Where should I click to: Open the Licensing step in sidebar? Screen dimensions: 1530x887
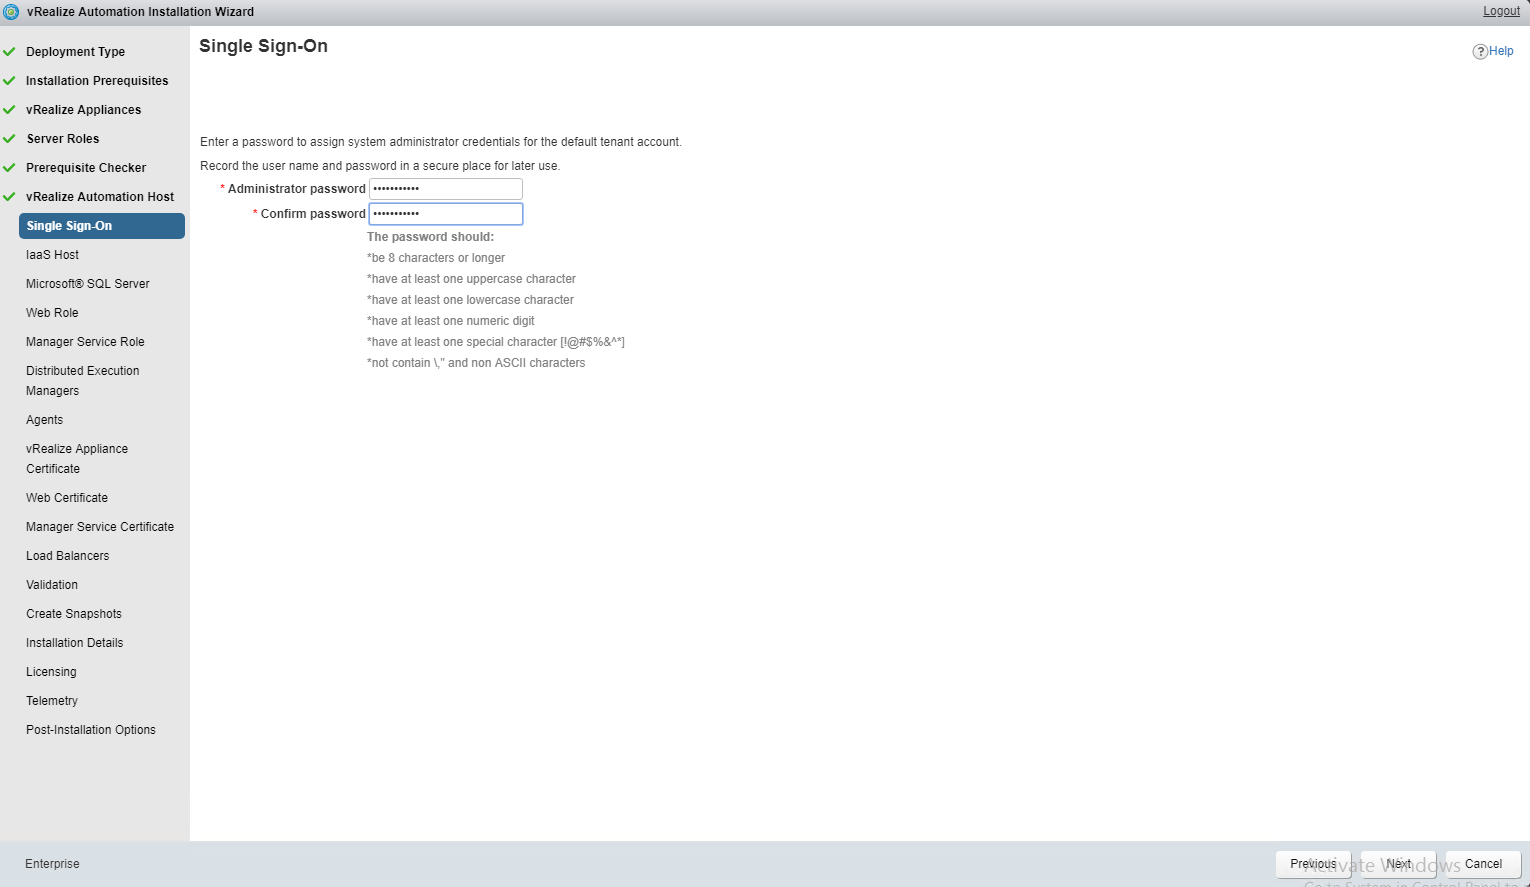51,672
